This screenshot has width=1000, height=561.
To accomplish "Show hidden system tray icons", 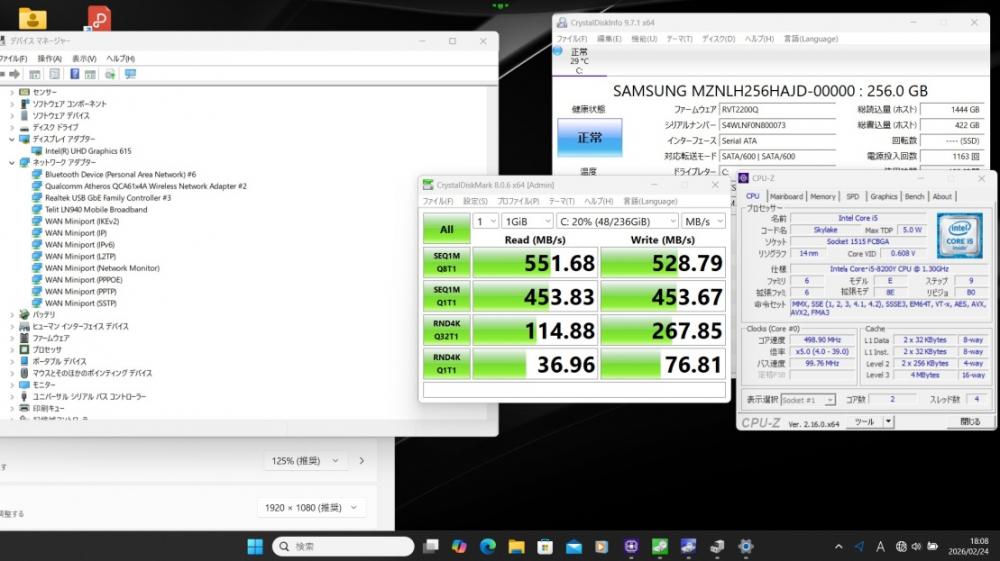I will tap(839, 546).
